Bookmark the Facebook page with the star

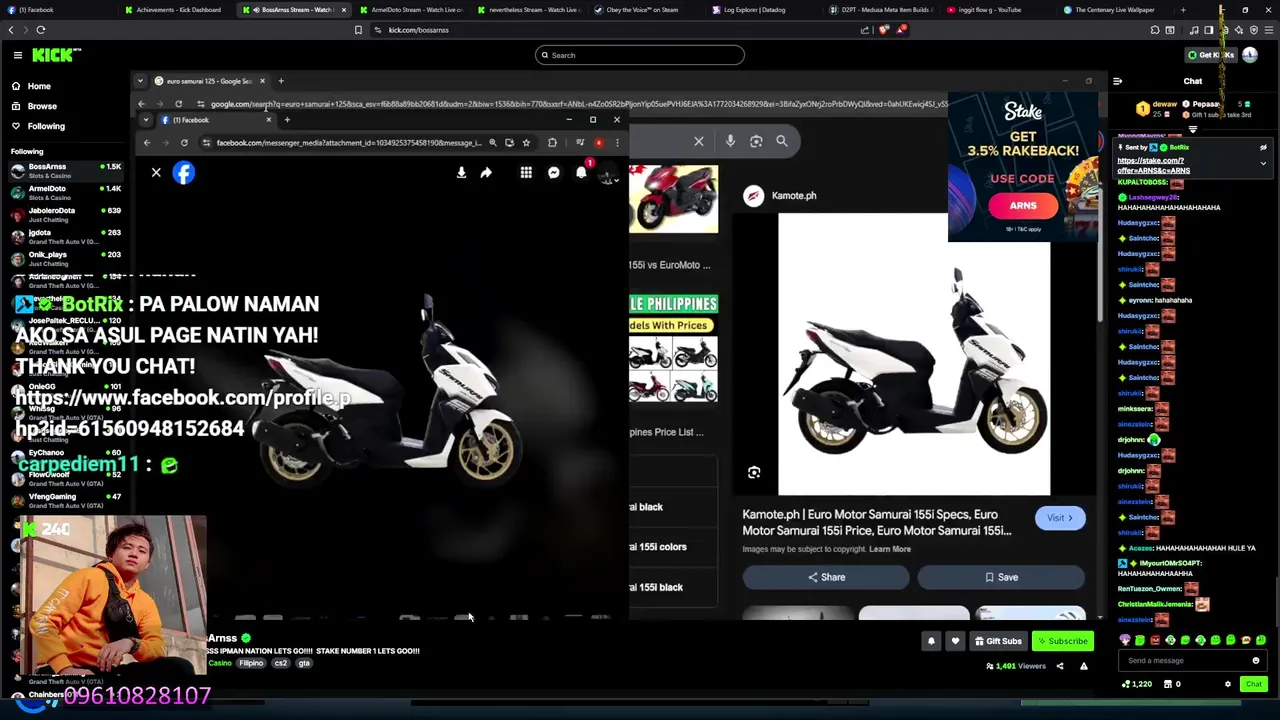pos(526,142)
